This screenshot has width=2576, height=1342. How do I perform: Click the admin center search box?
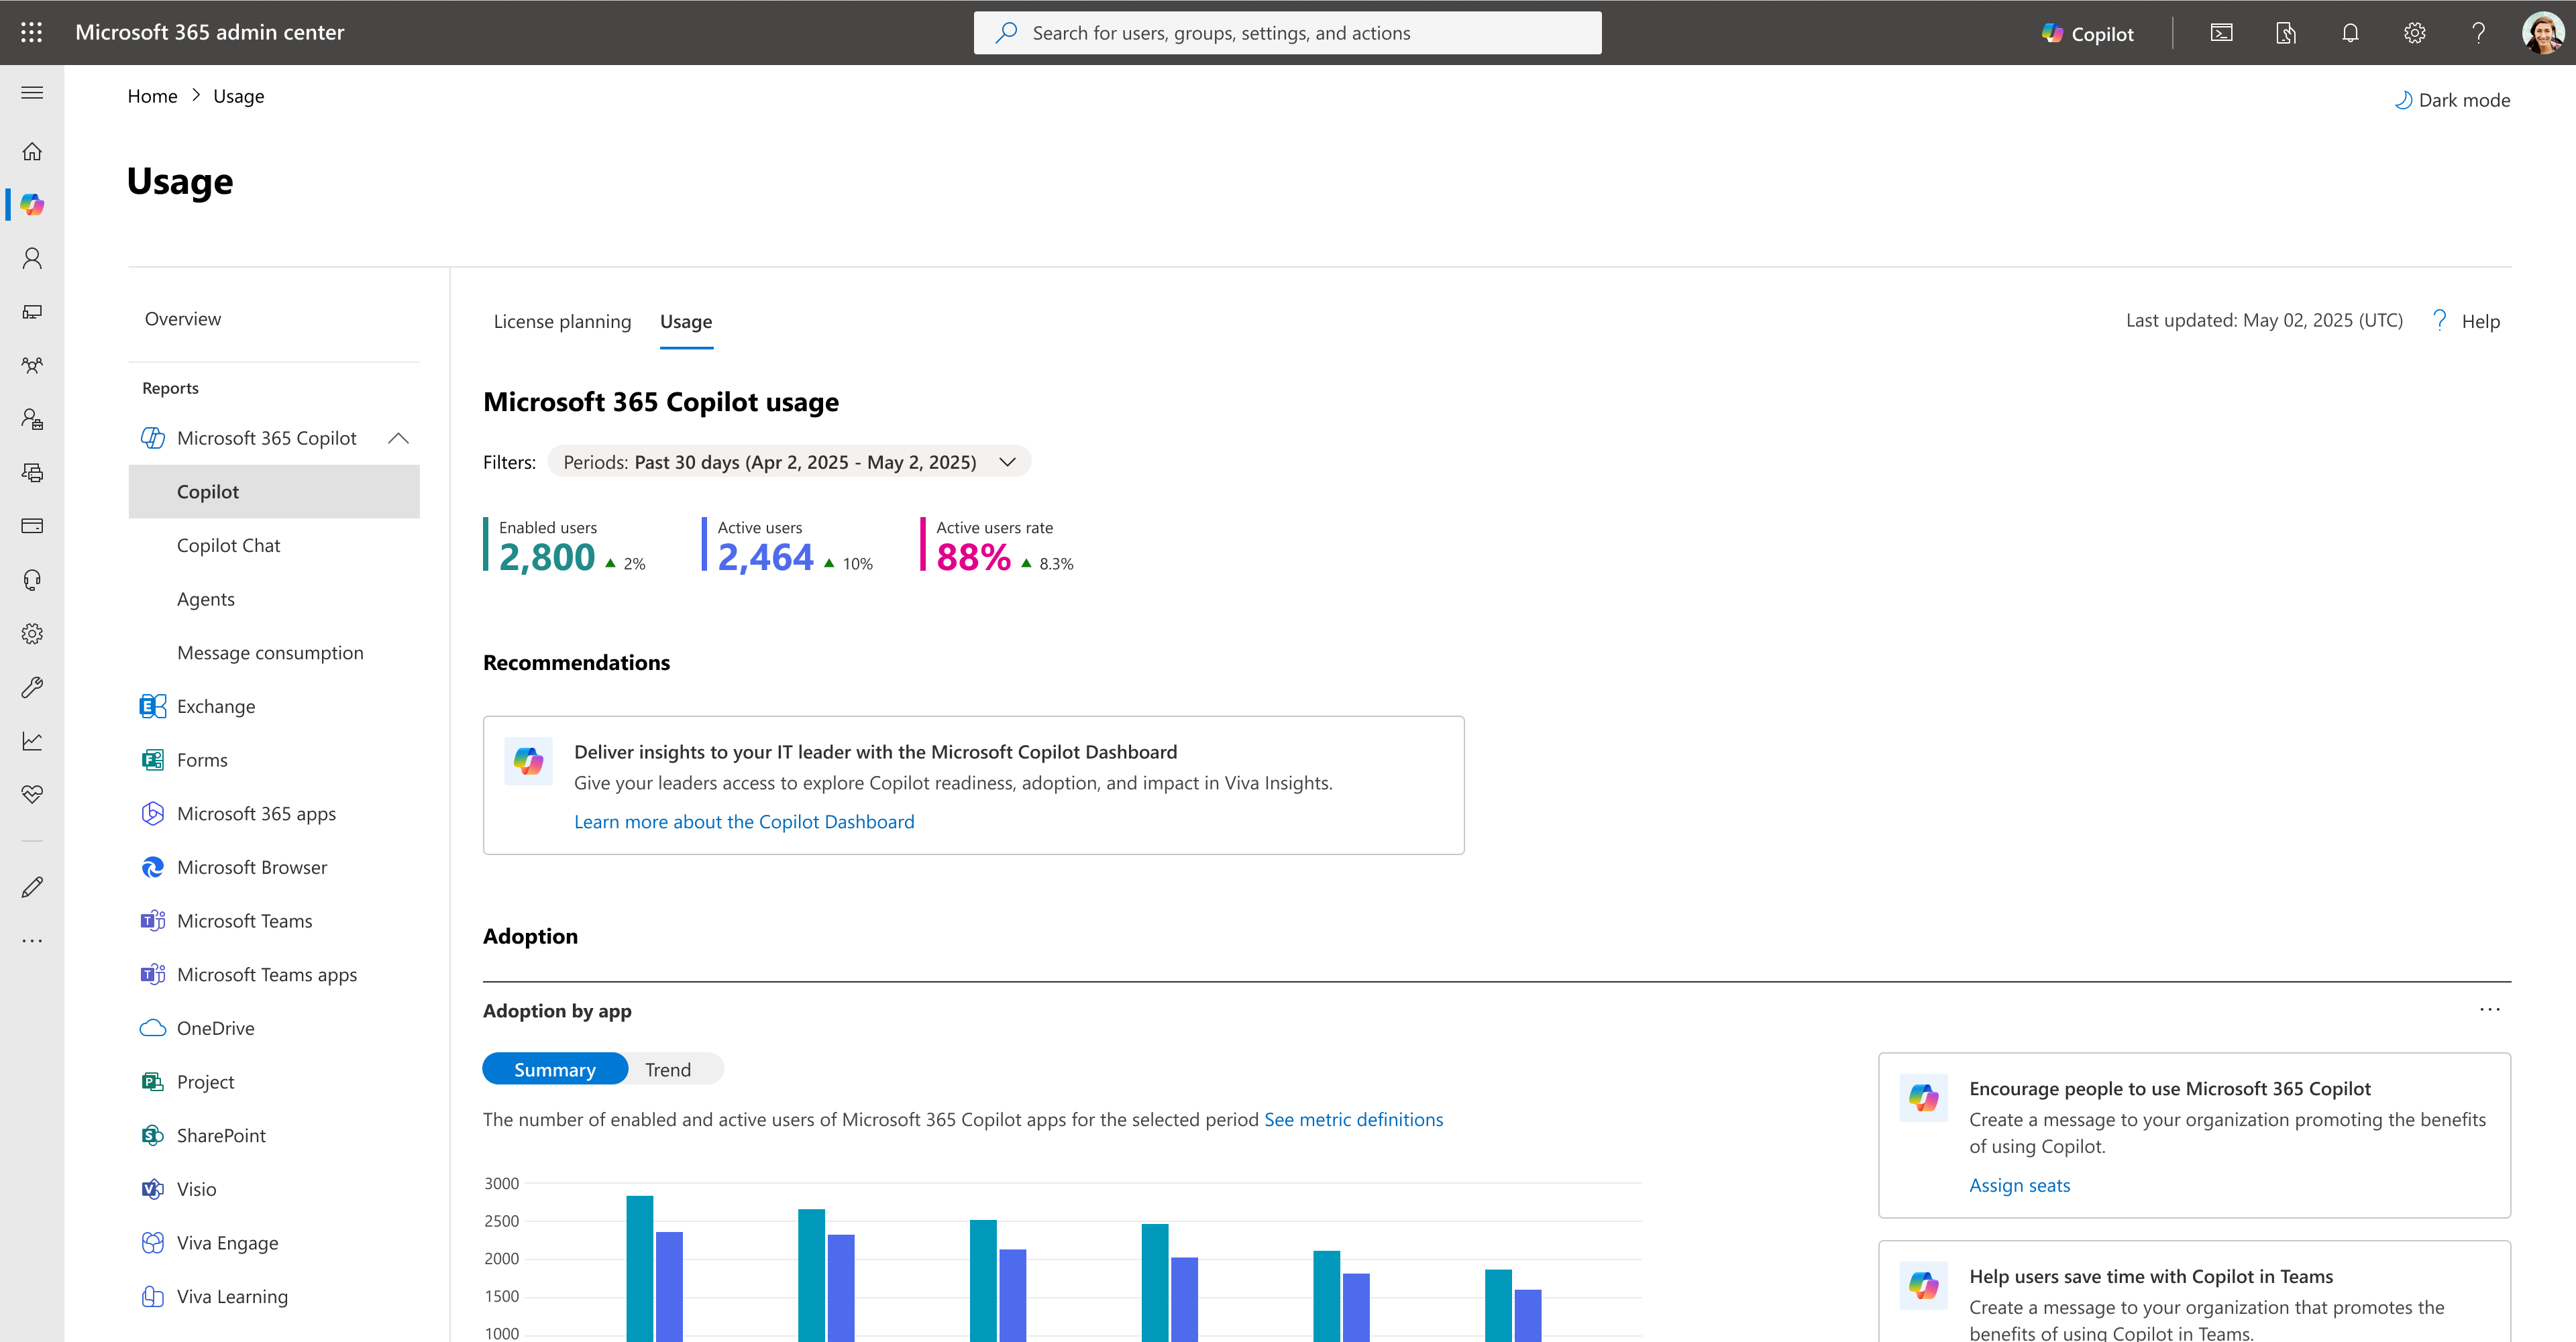tap(1287, 33)
